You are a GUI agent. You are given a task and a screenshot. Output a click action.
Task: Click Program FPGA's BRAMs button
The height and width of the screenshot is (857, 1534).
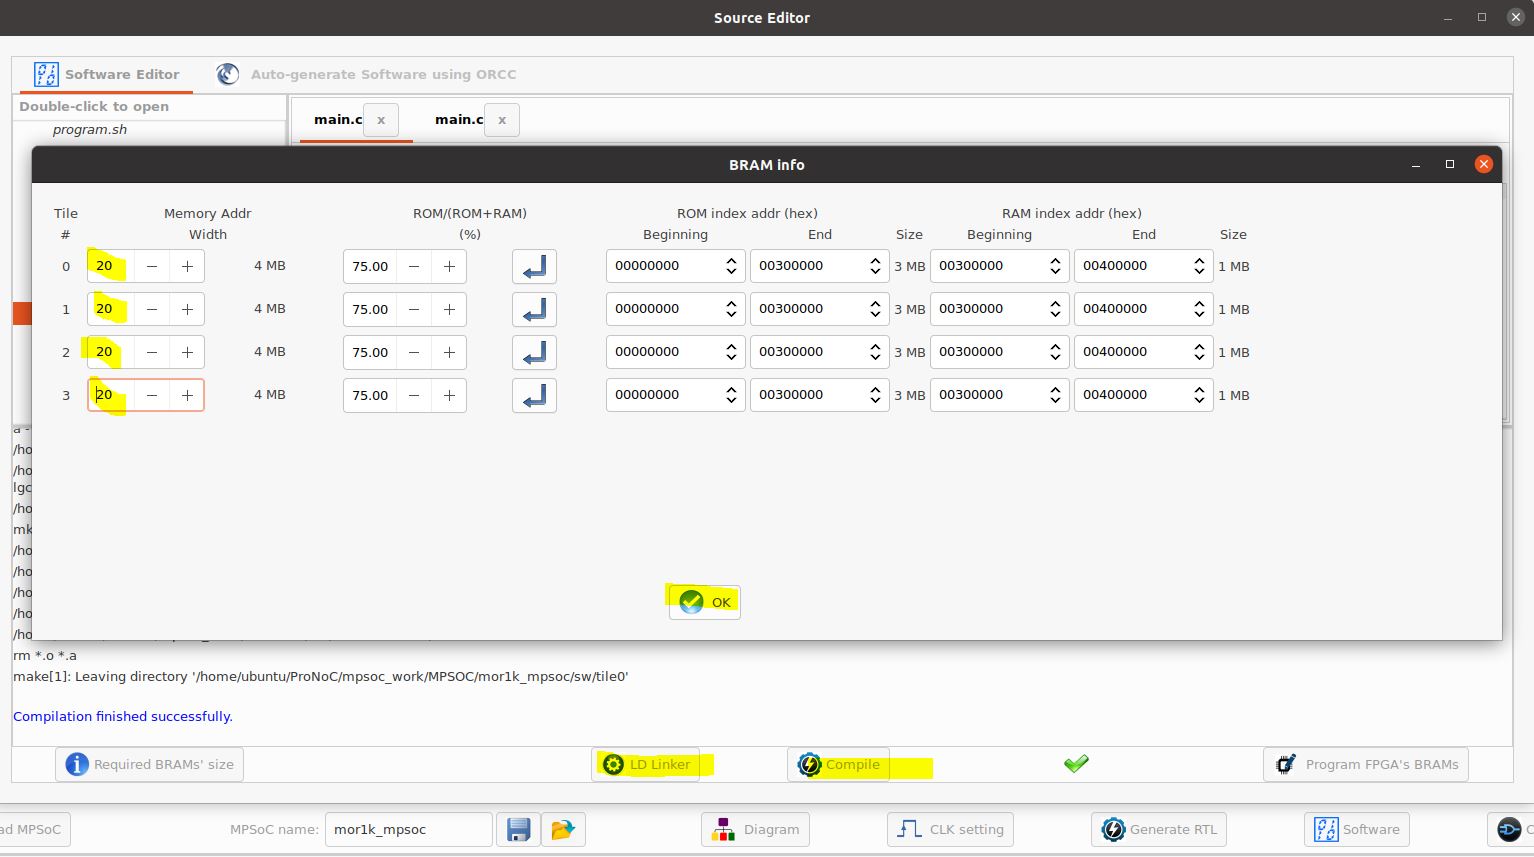click(x=1366, y=764)
